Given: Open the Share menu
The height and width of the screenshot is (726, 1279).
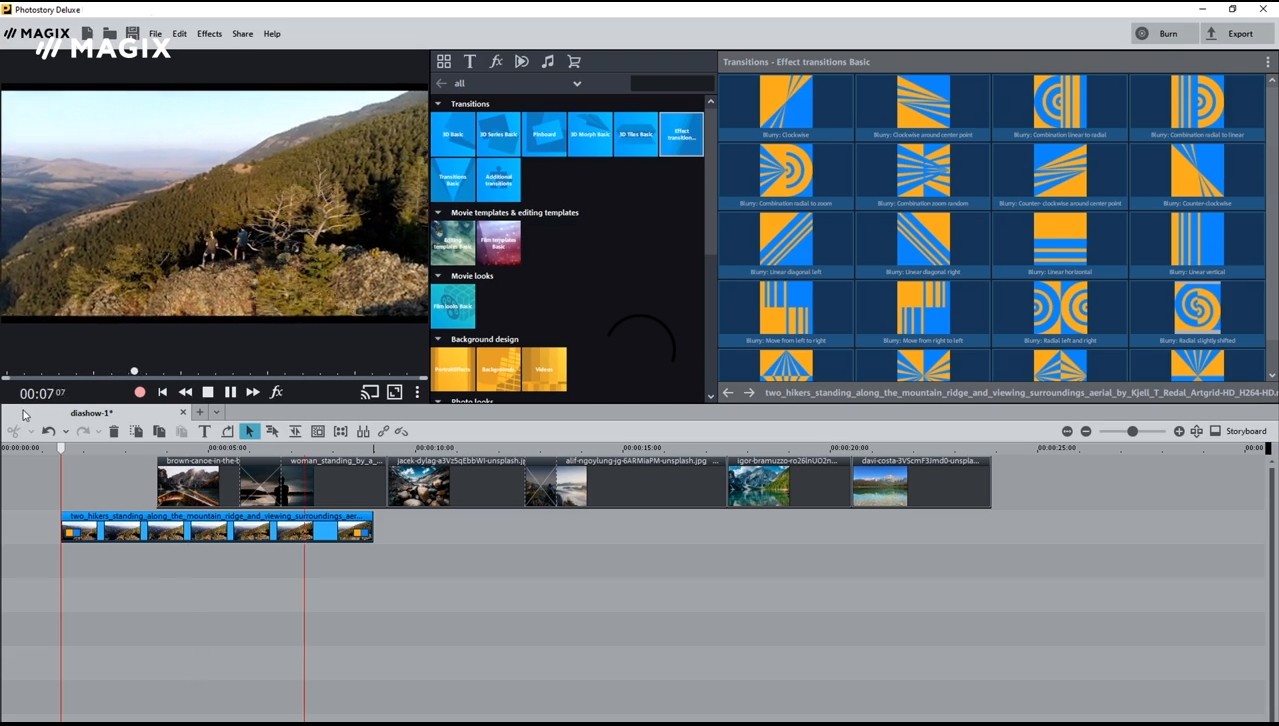Looking at the screenshot, I should [x=242, y=34].
